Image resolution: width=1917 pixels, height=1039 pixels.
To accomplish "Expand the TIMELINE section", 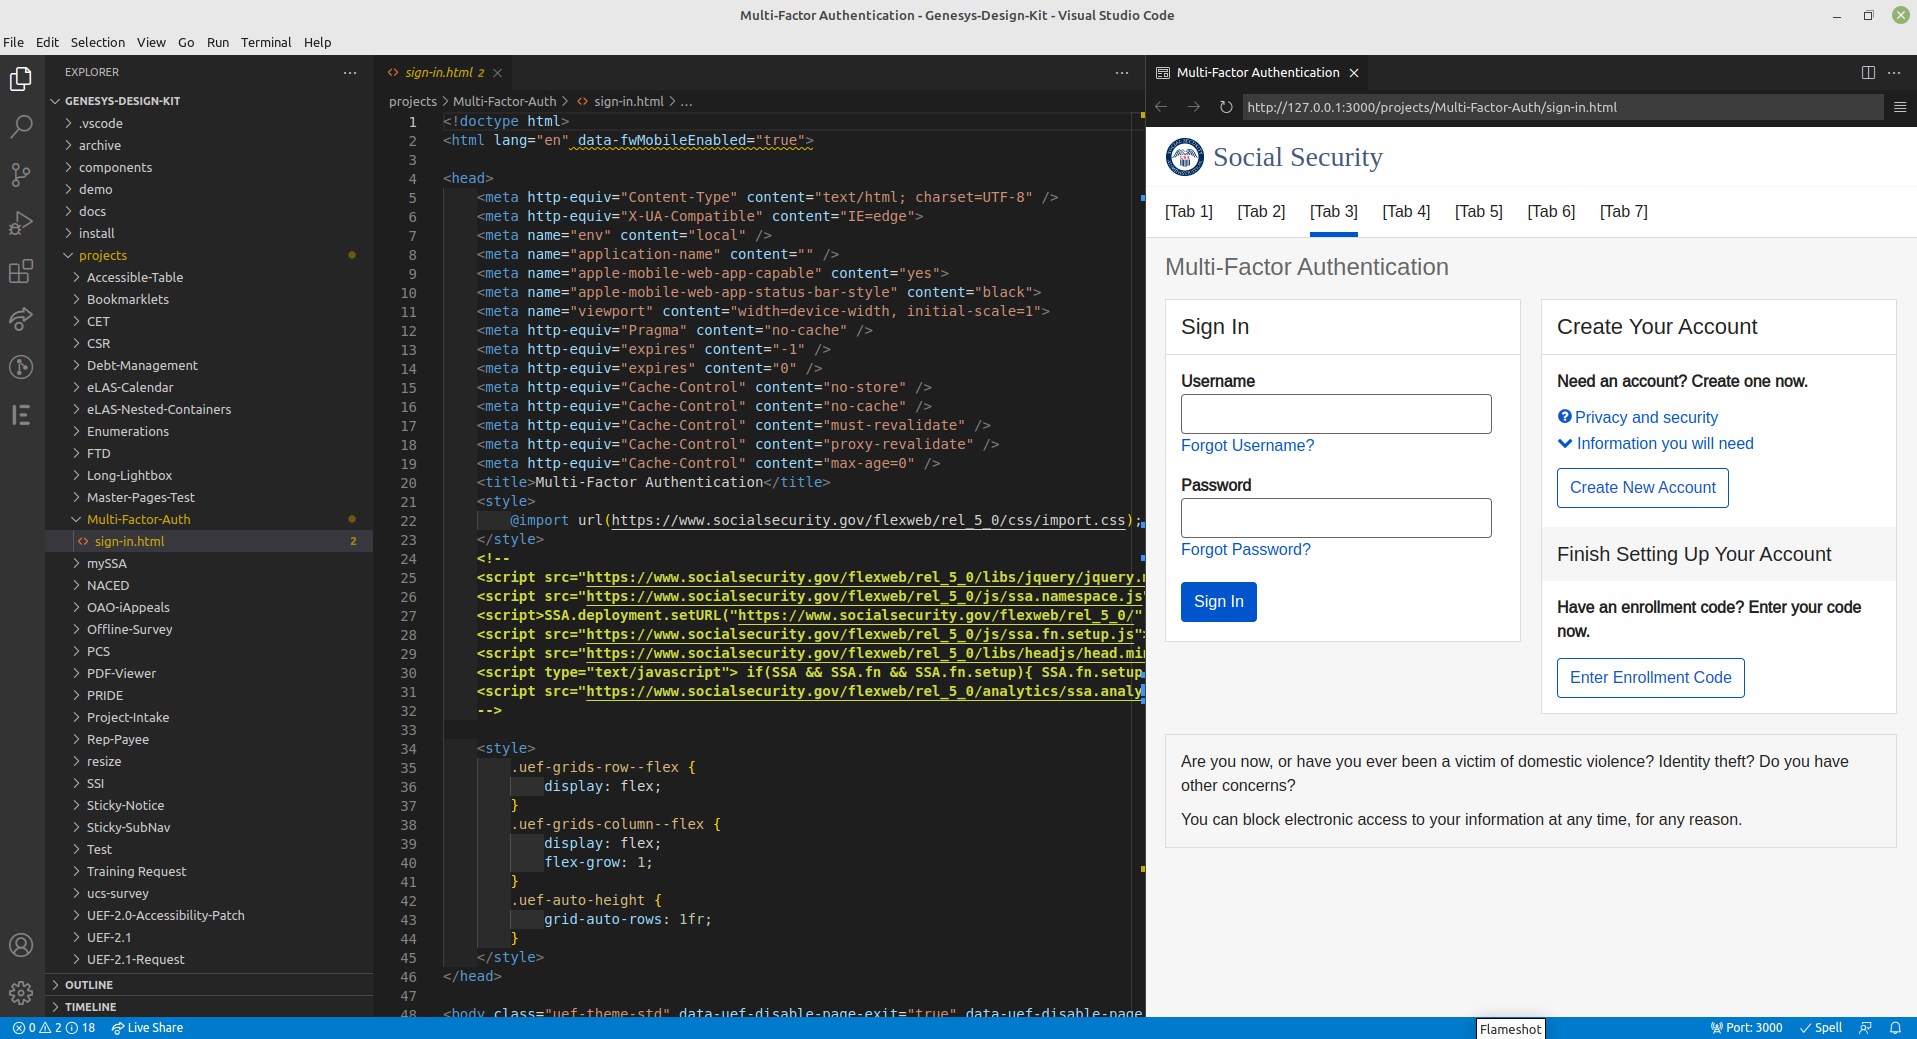I will point(90,1007).
